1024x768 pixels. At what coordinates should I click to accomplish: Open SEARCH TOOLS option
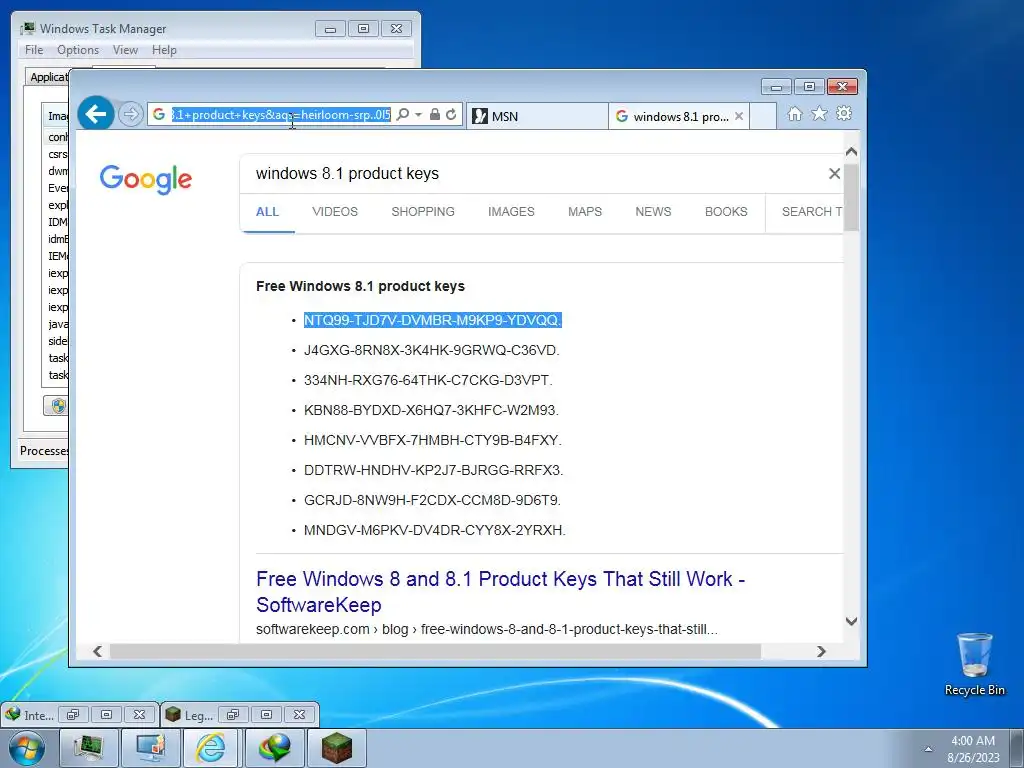pos(812,212)
